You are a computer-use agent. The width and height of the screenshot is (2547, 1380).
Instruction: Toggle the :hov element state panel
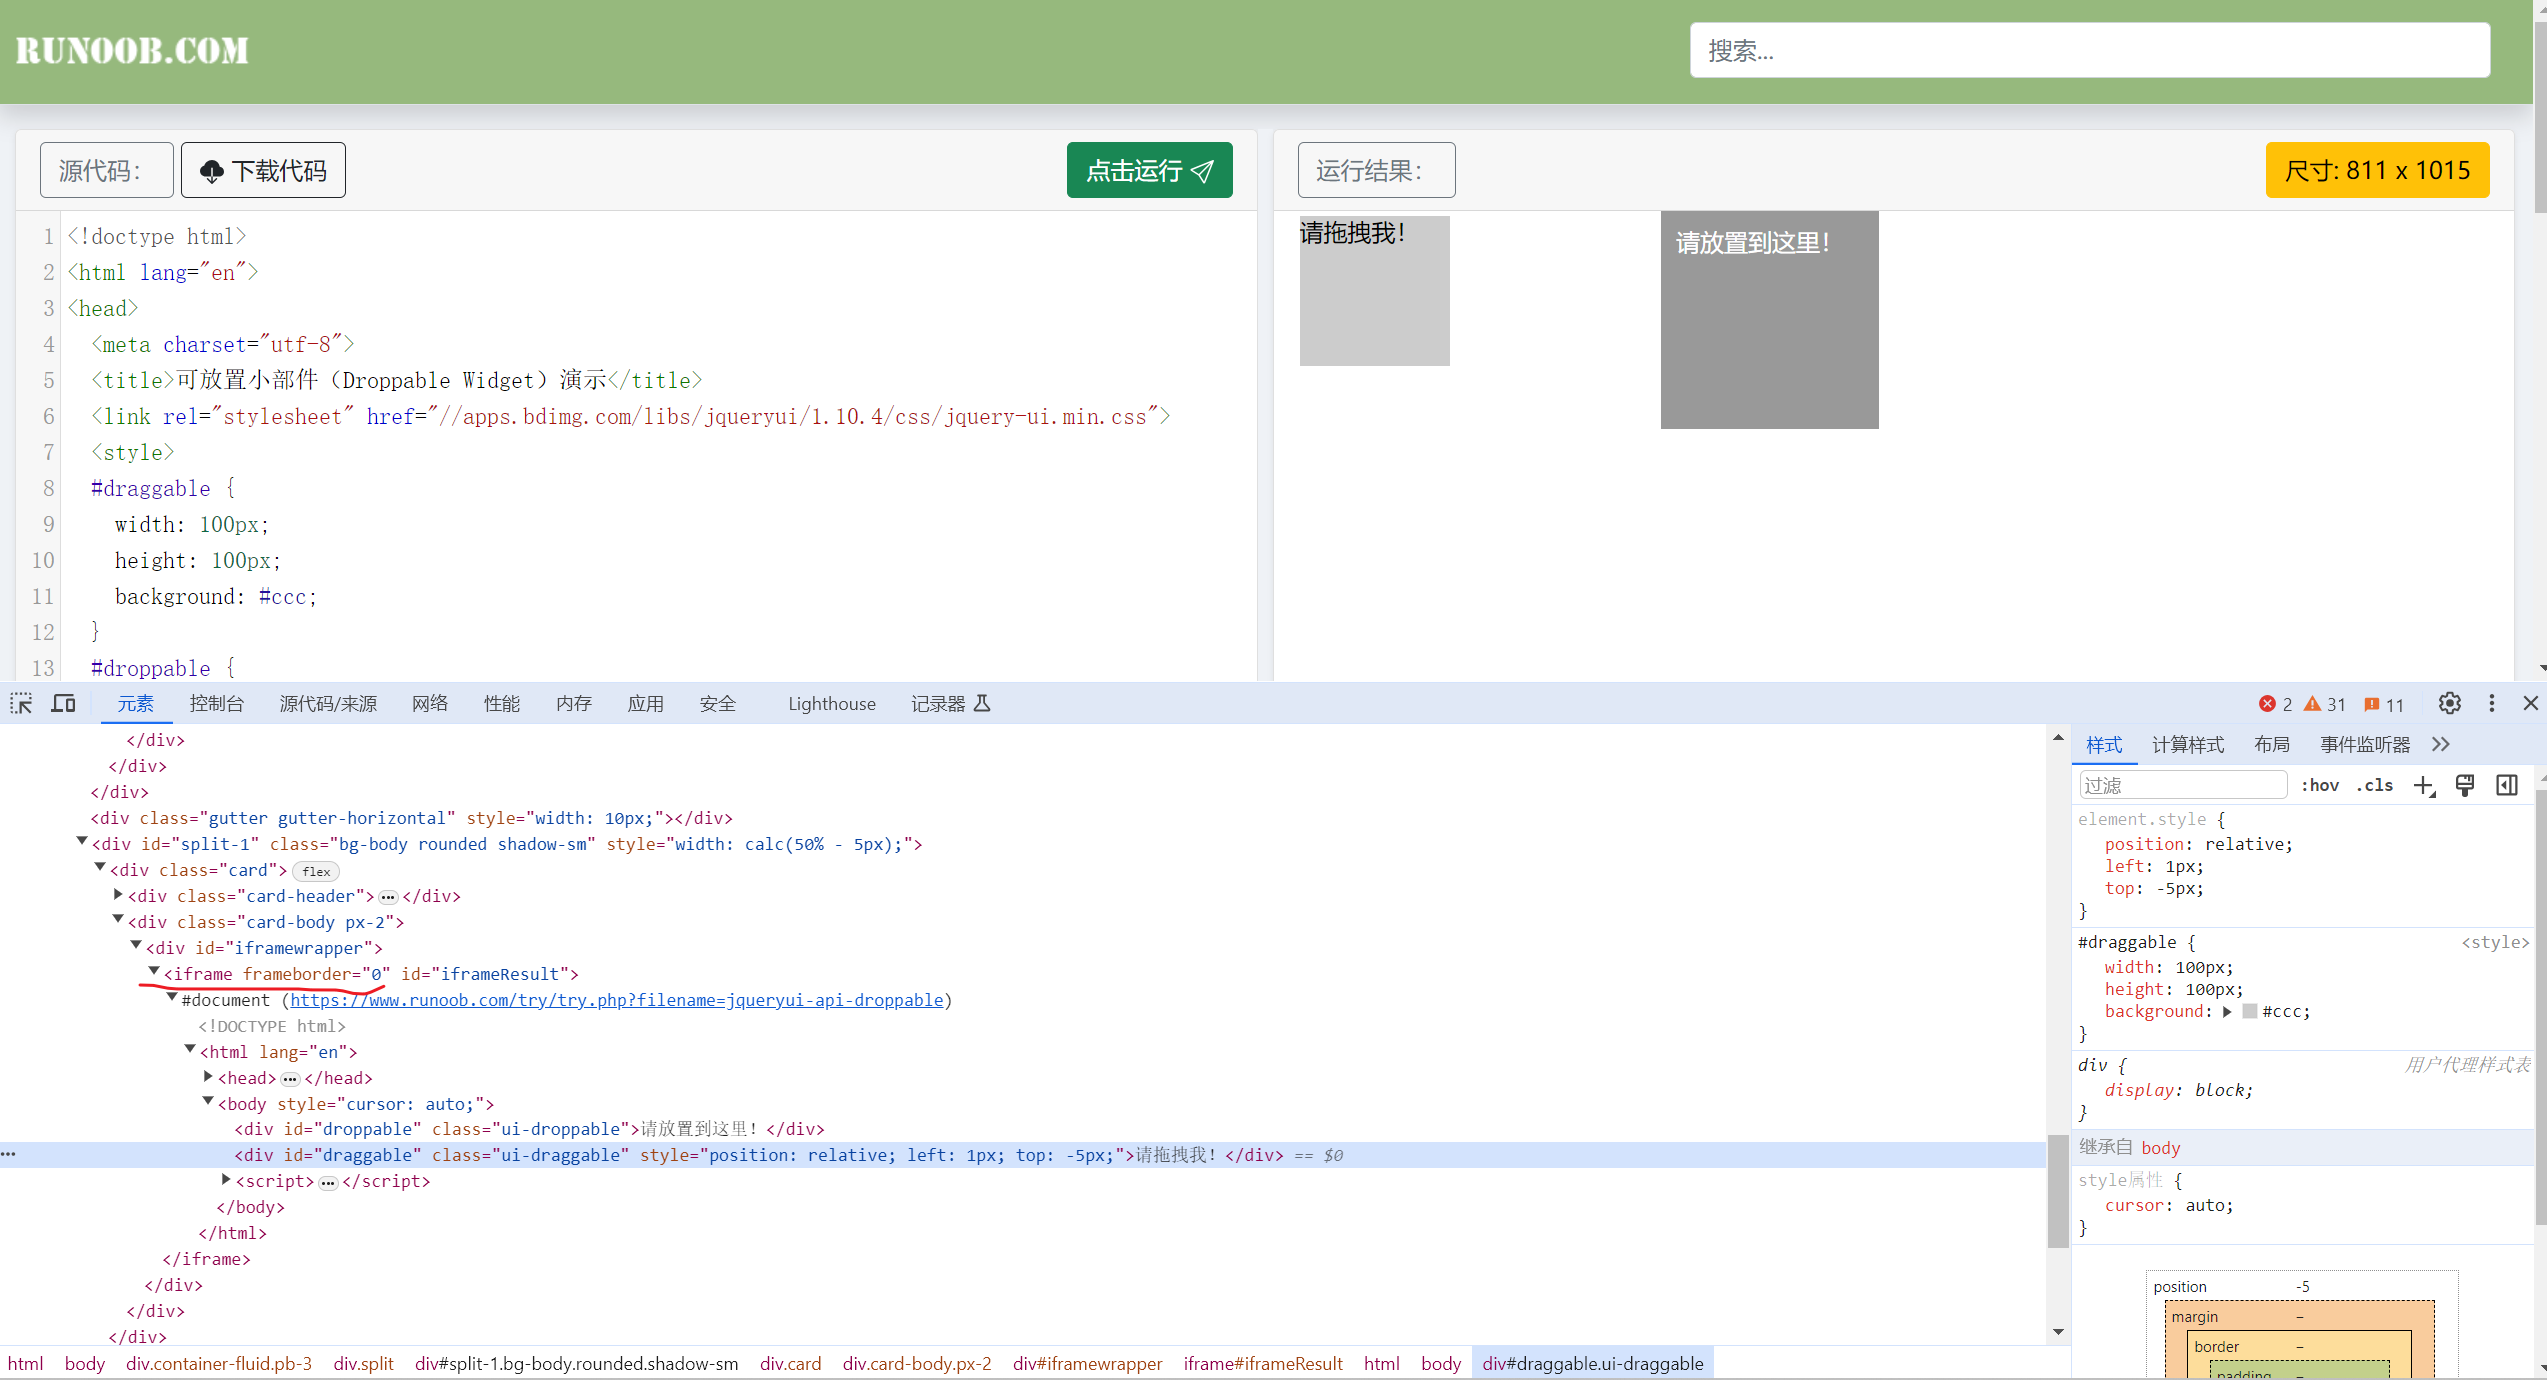pyautogui.click(x=2320, y=786)
